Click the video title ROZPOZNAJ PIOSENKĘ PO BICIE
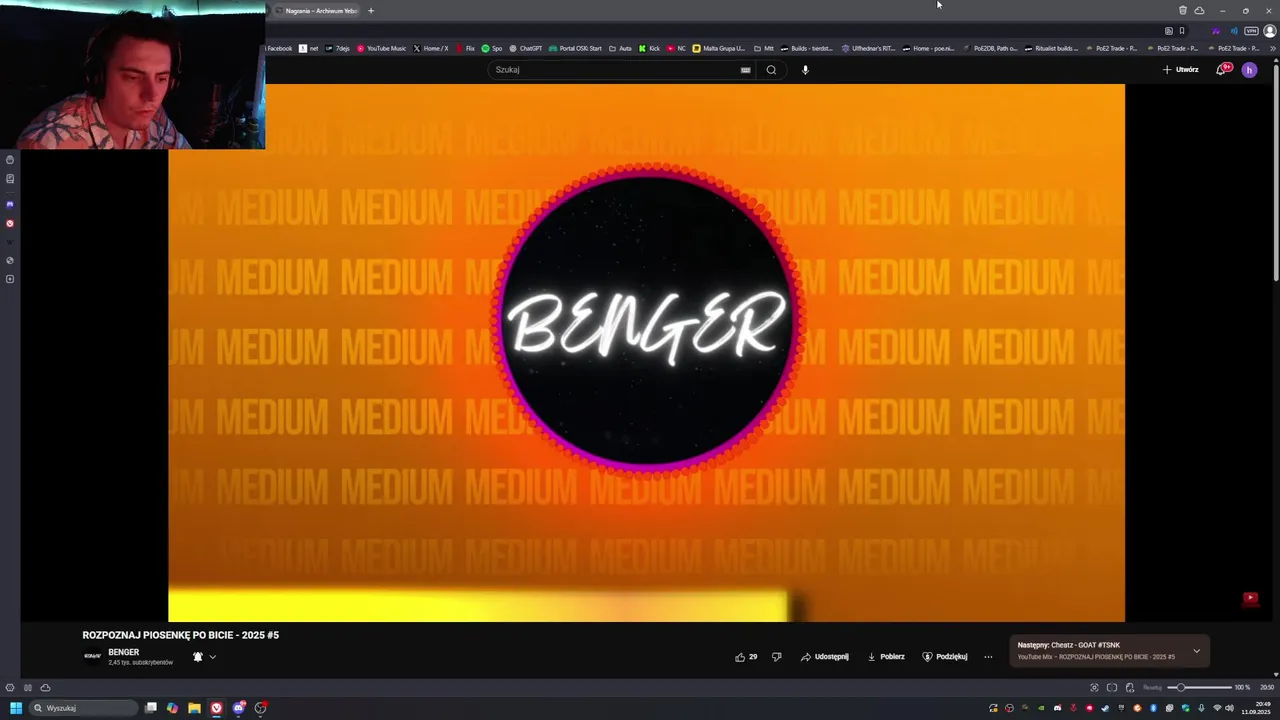The height and width of the screenshot is (720, 1280). [x=180, y=635]
